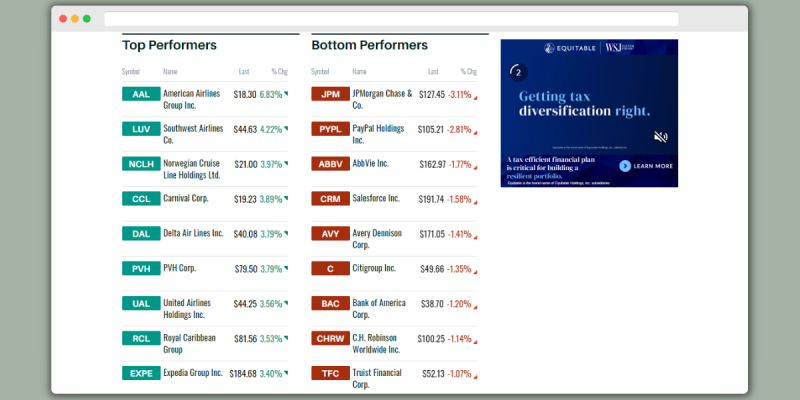Click the $21.00 Norwegian Cruise price

246,165
